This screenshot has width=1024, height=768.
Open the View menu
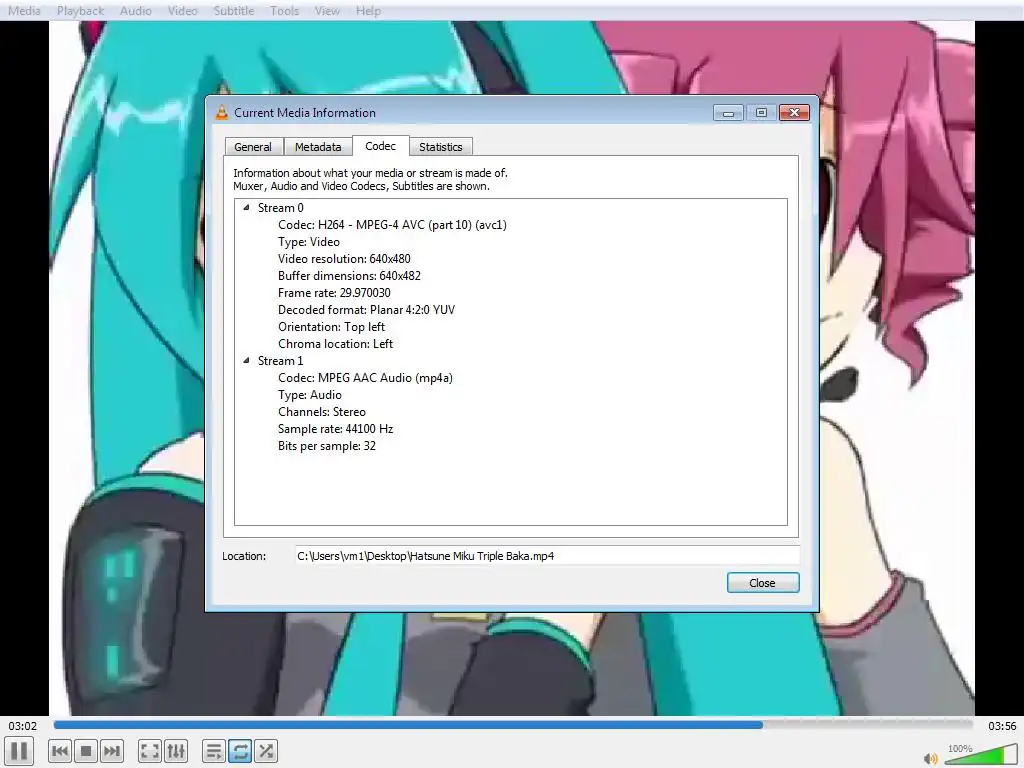[x=327, y=10]
